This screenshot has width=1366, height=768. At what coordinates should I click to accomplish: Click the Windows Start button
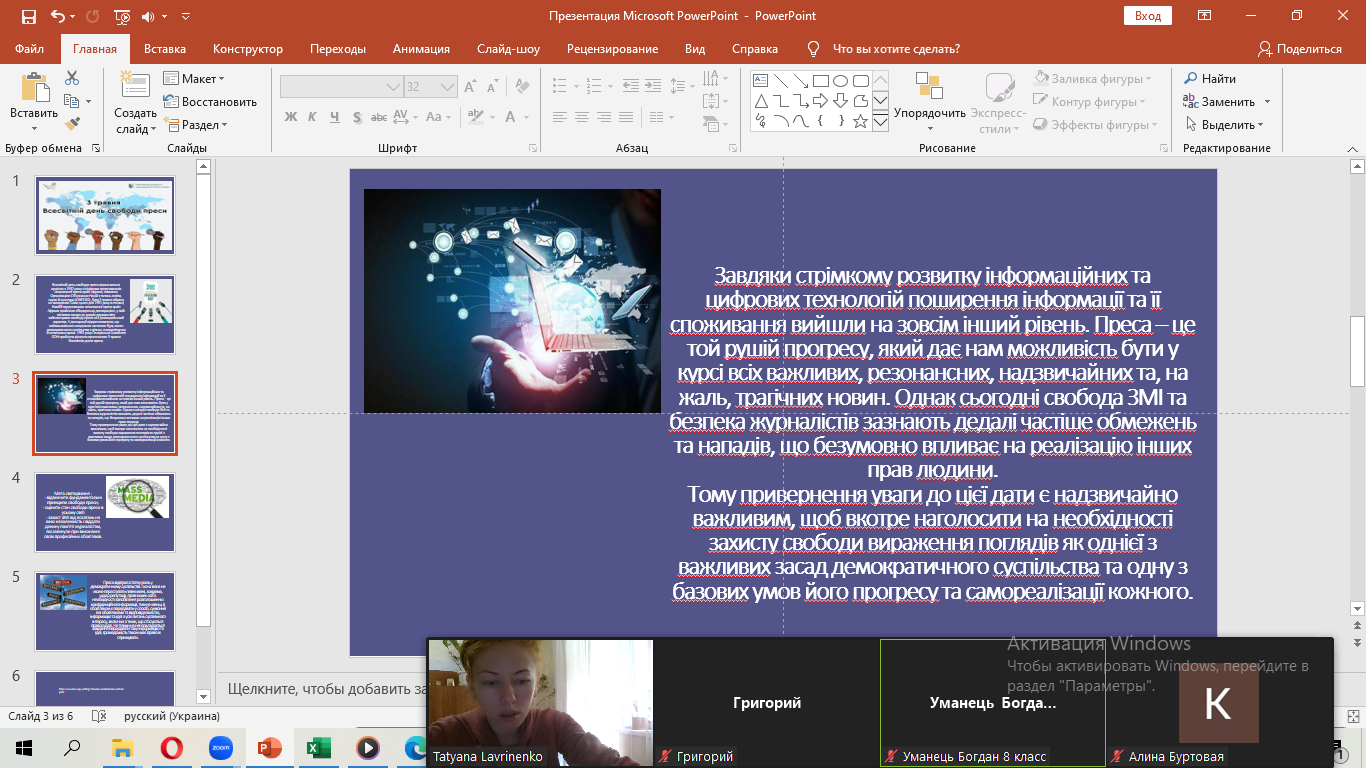[24, 748]
